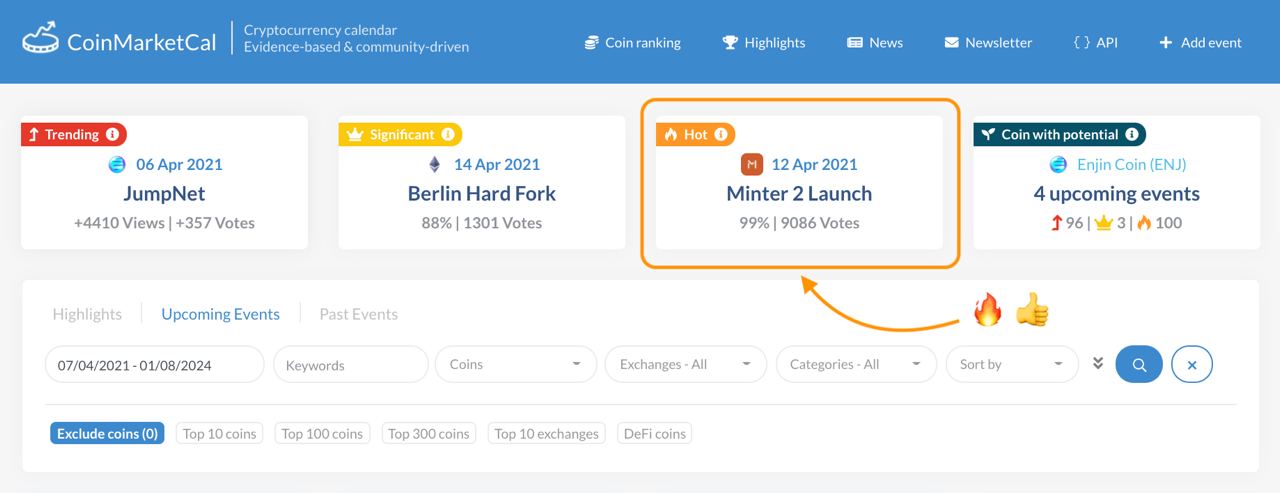The image size is (1280, 493).
Task: Open the JumpNet event
Action: click(x=164, y=193)
